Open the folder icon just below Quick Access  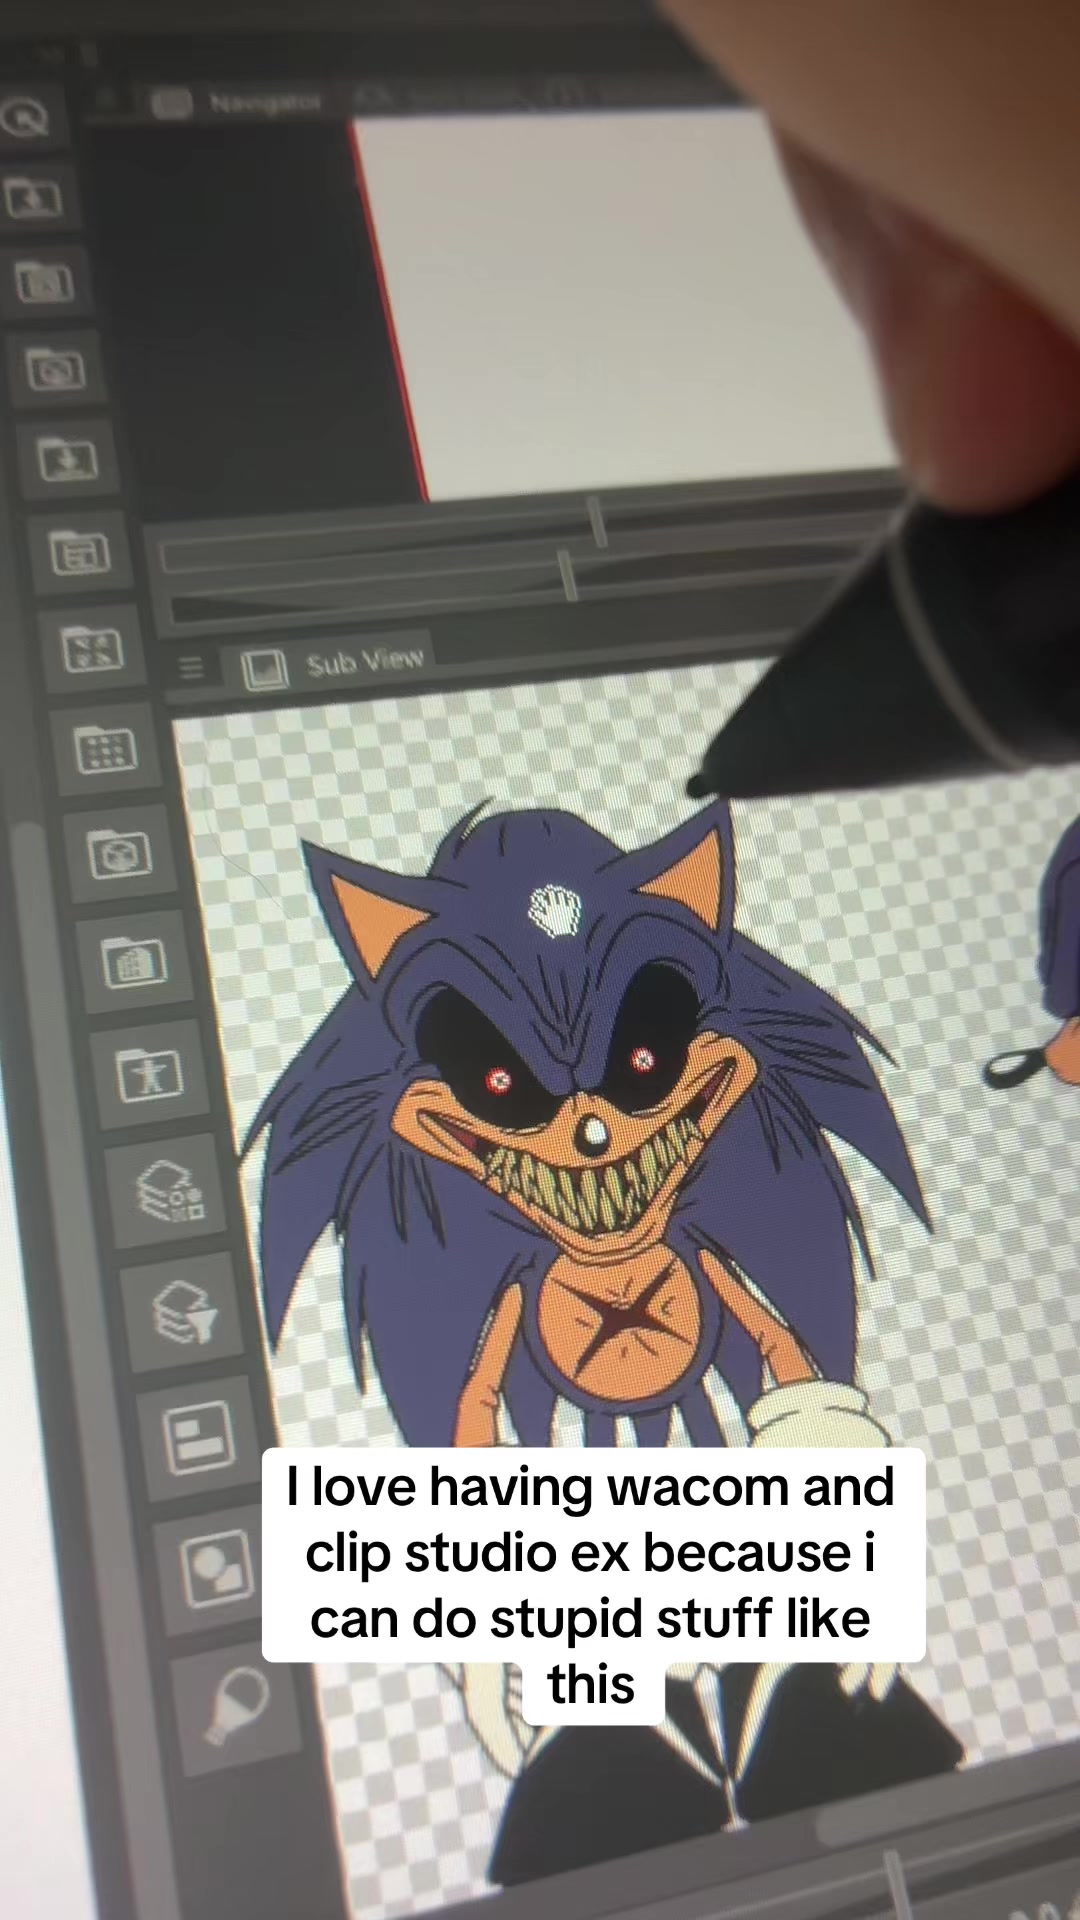[34, 199]
